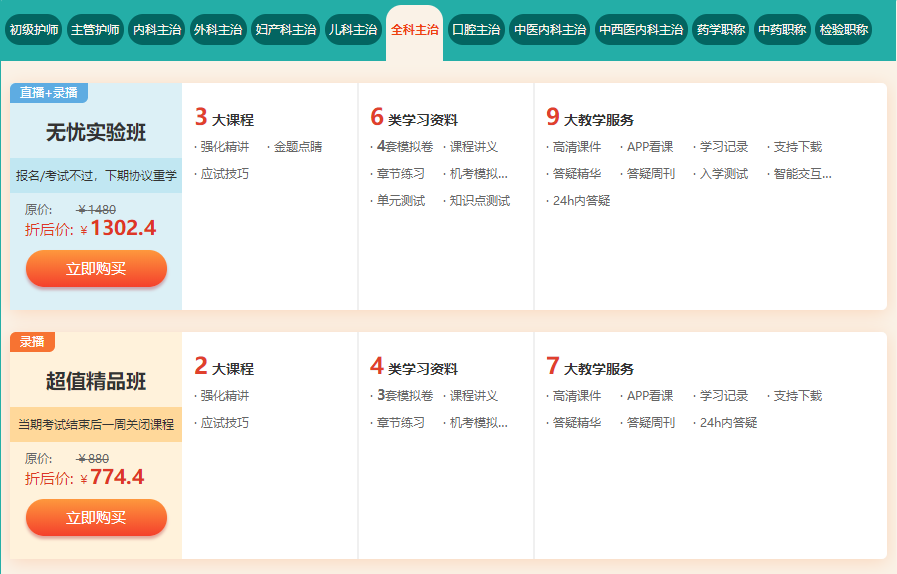
Task: Click 立即购买 for 无忧实验班
Action: coord(96,268)
